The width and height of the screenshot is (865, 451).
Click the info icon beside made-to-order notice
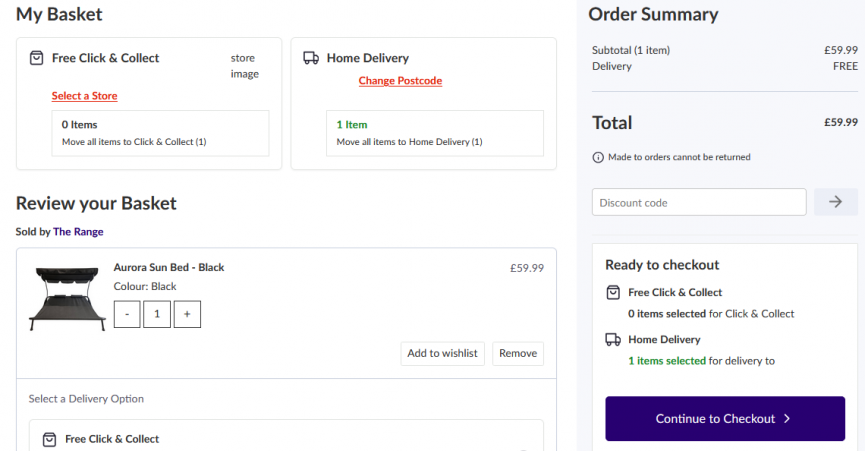tap(598, 157)
